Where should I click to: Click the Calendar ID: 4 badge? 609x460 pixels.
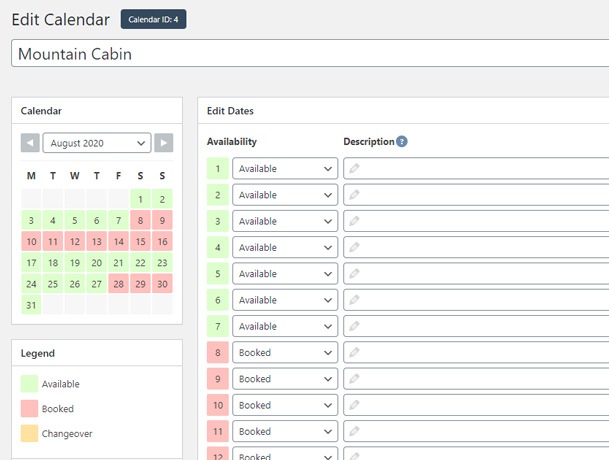pyautogui.click(x=153, y=19)
